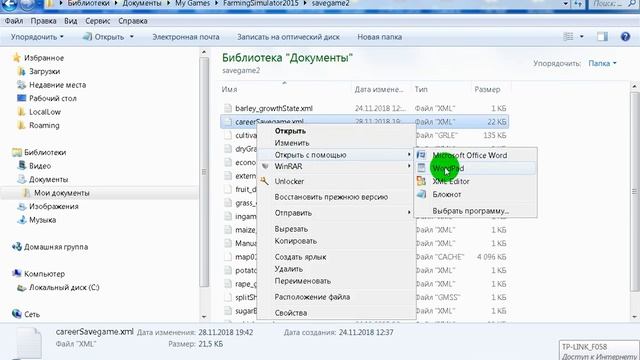The width and height of the screenshot is (640, 360).
Task: Choose Создать ярлык in the context menu
Action: coord(300,257)
